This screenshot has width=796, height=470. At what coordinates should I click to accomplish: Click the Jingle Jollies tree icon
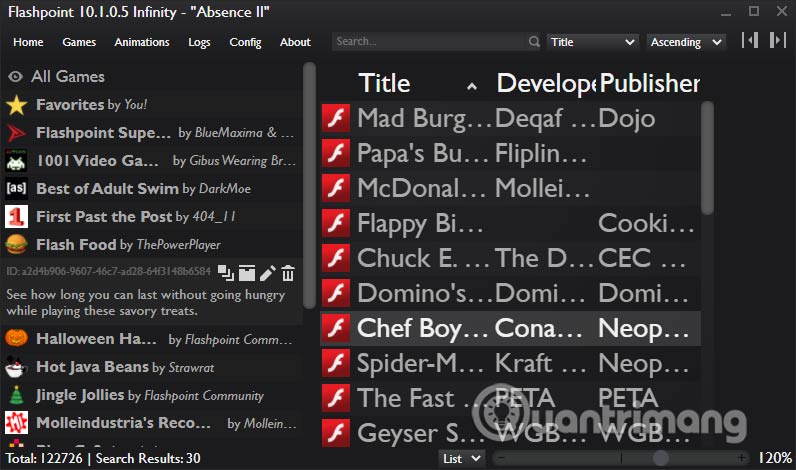[x=16, y=395]
